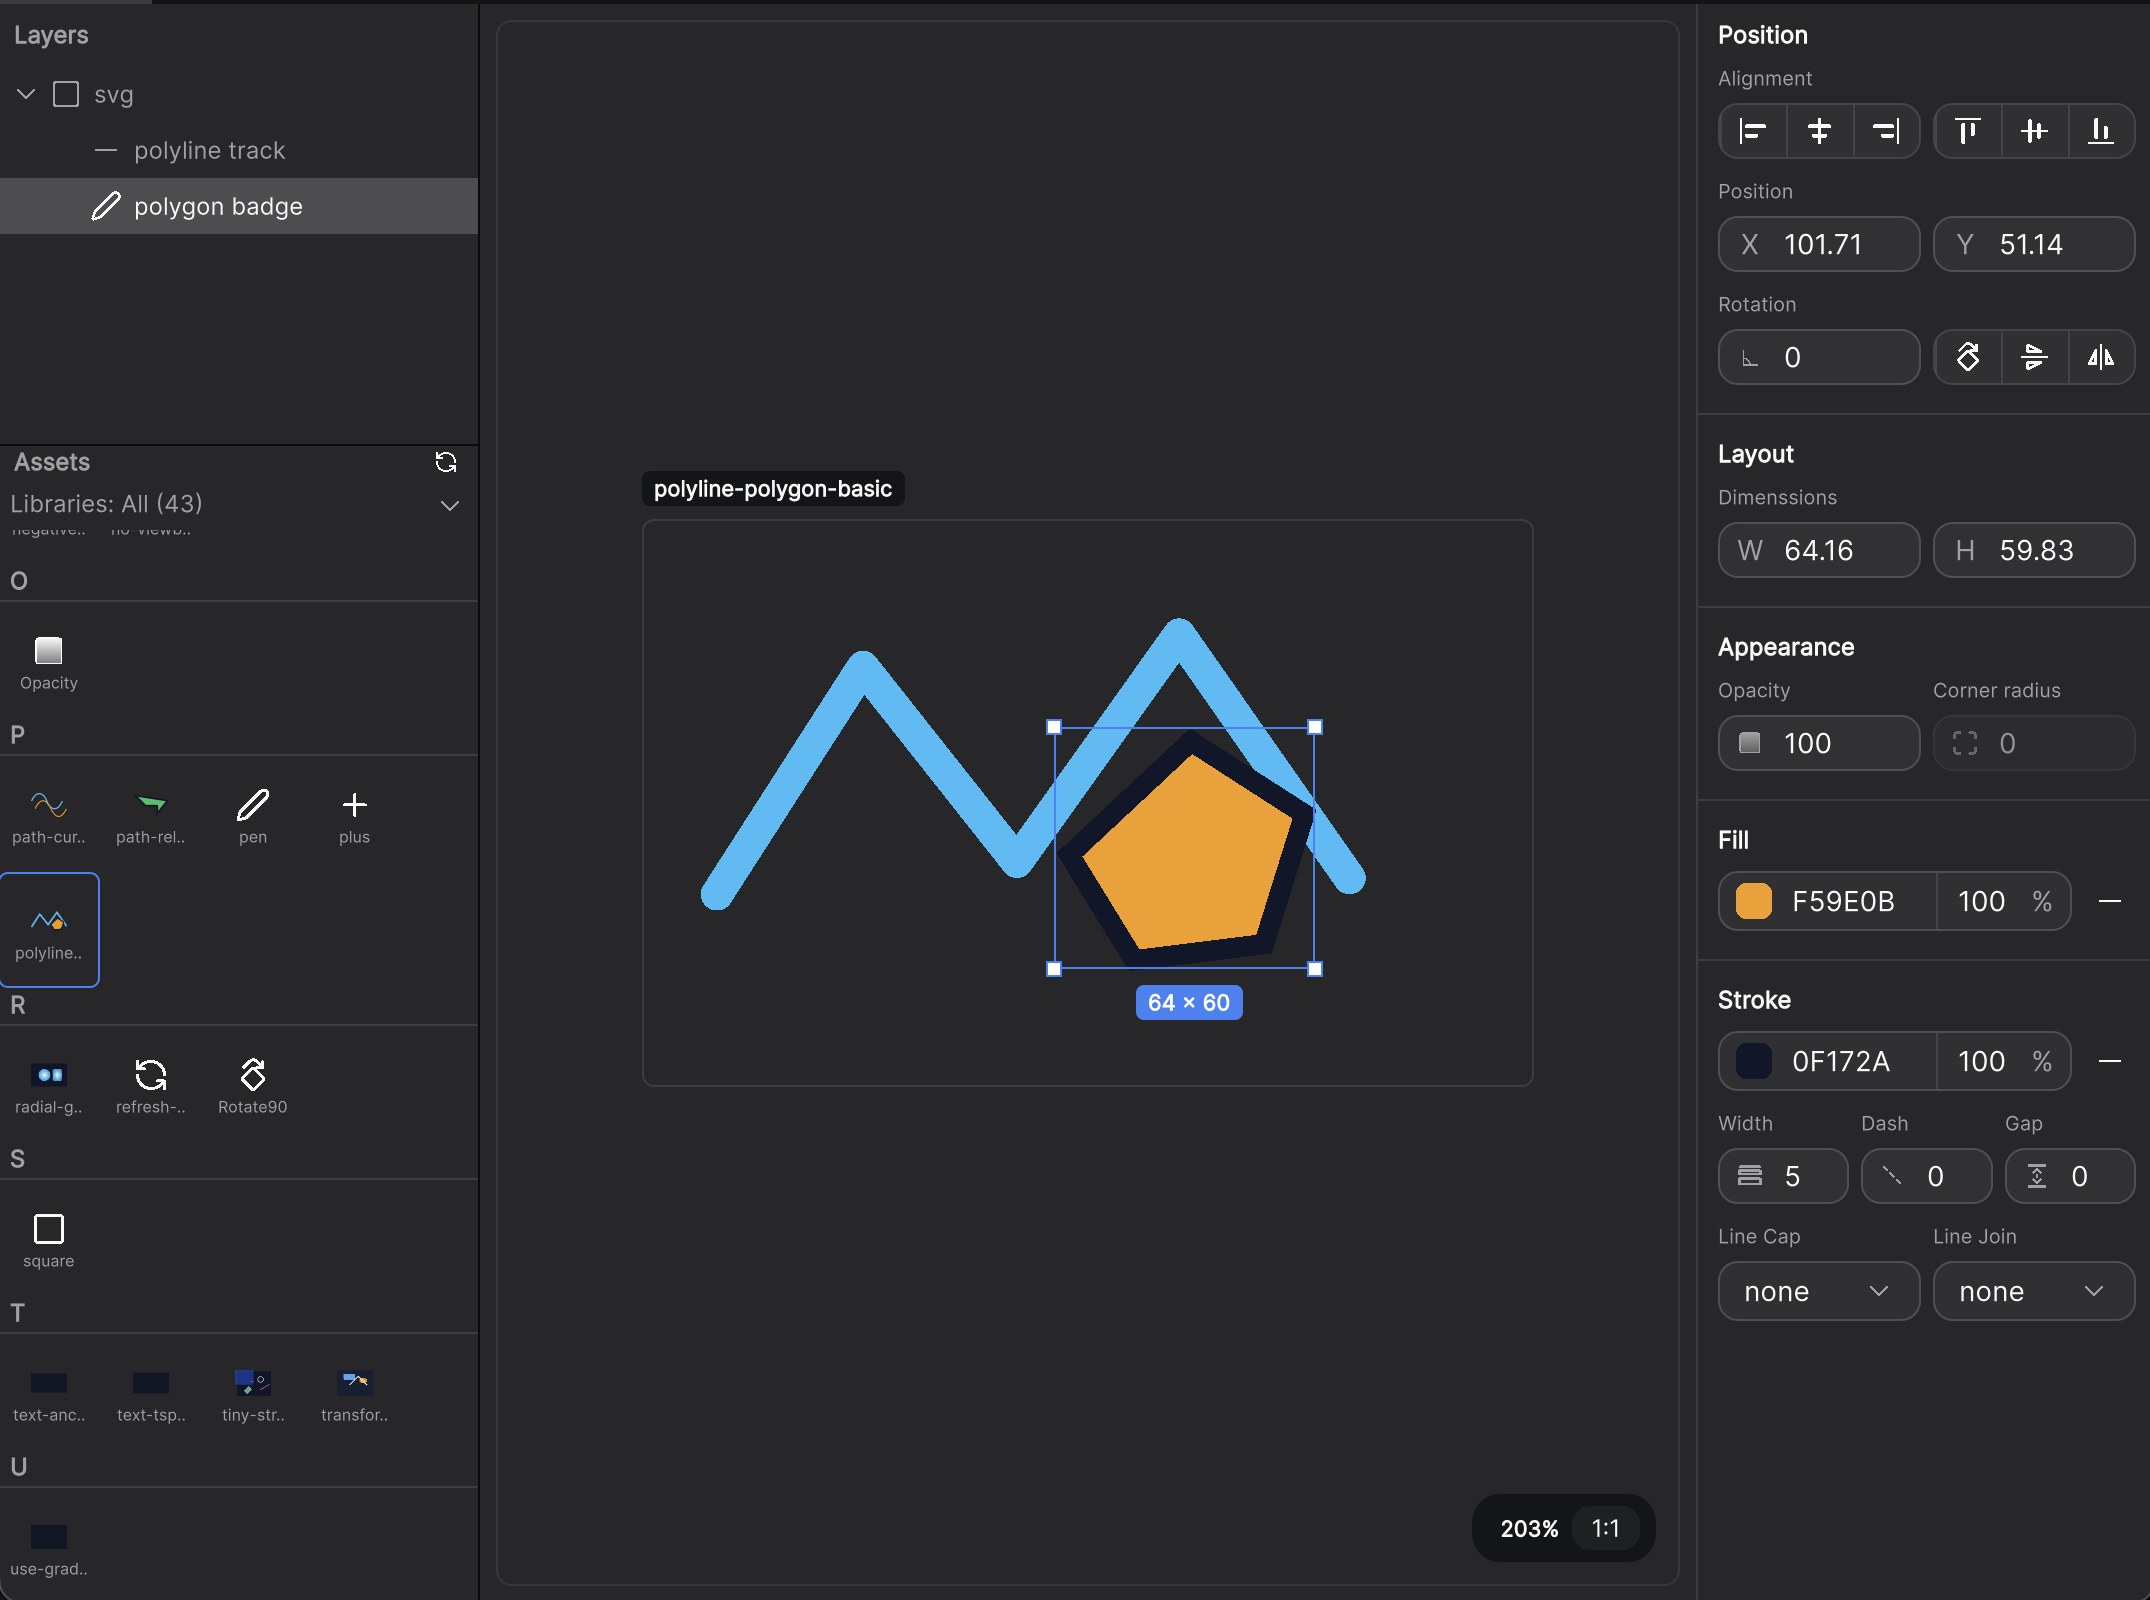Align selection to horizontal center
The width and height of the screenshot is (2150, 1600).
click(x=1819, y=131)
